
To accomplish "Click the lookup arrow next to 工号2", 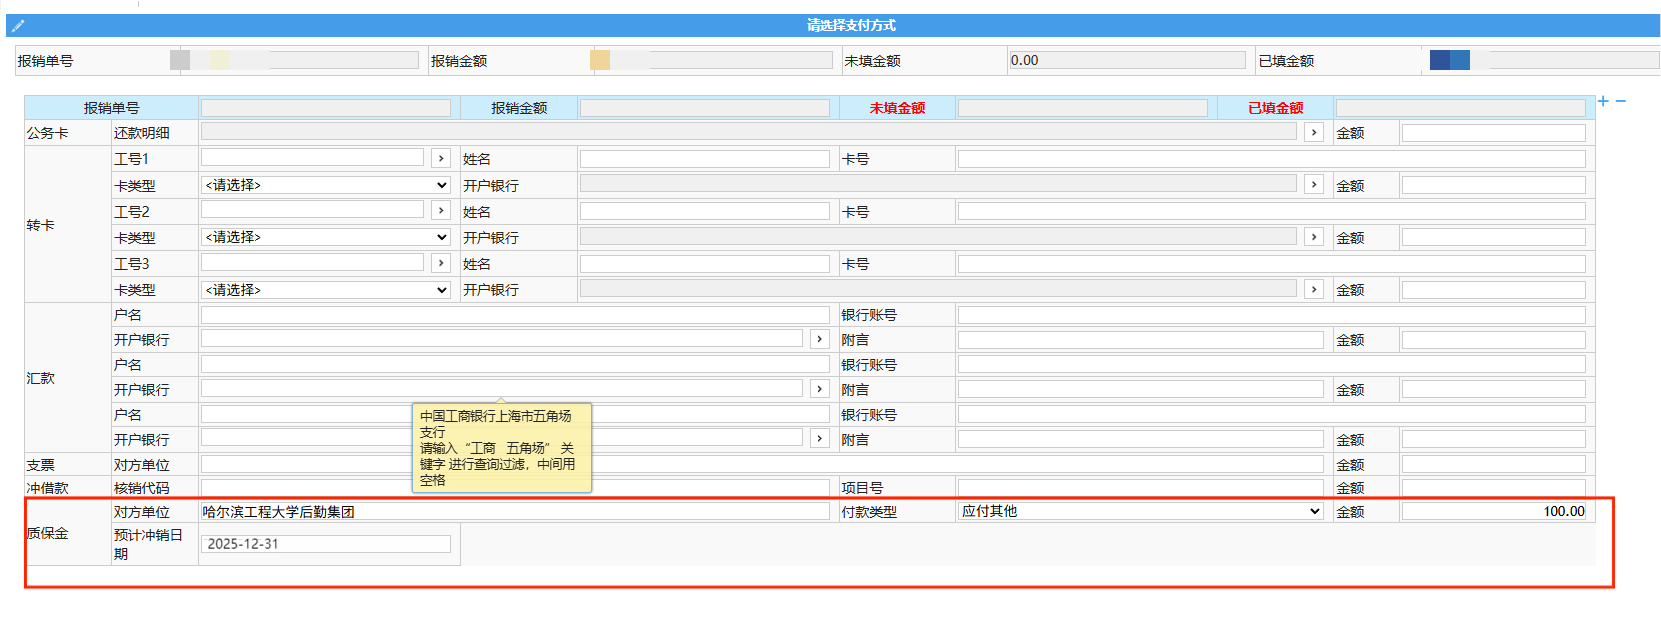I will pos(441,210).
